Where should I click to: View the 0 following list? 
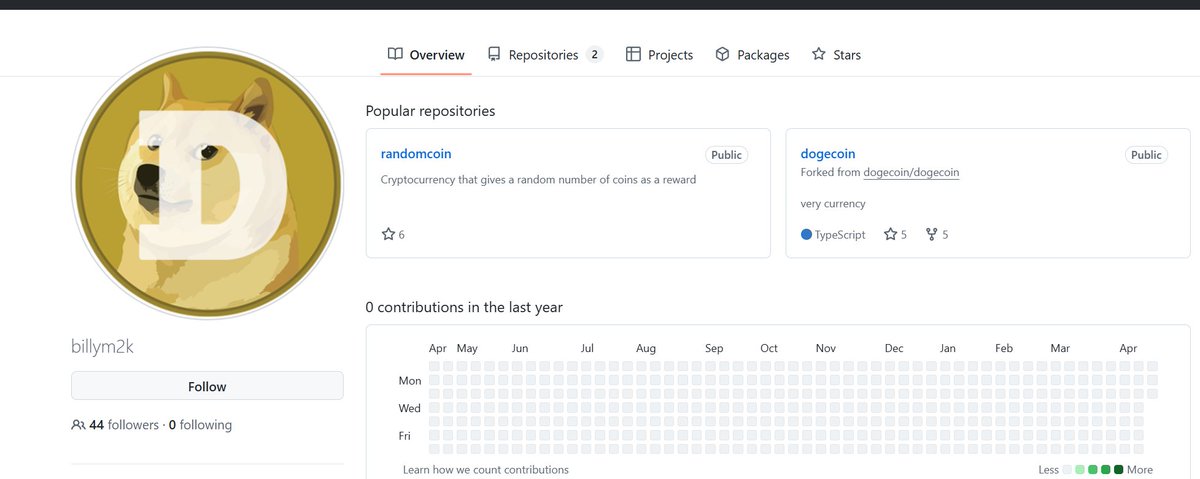pos(200,425)
